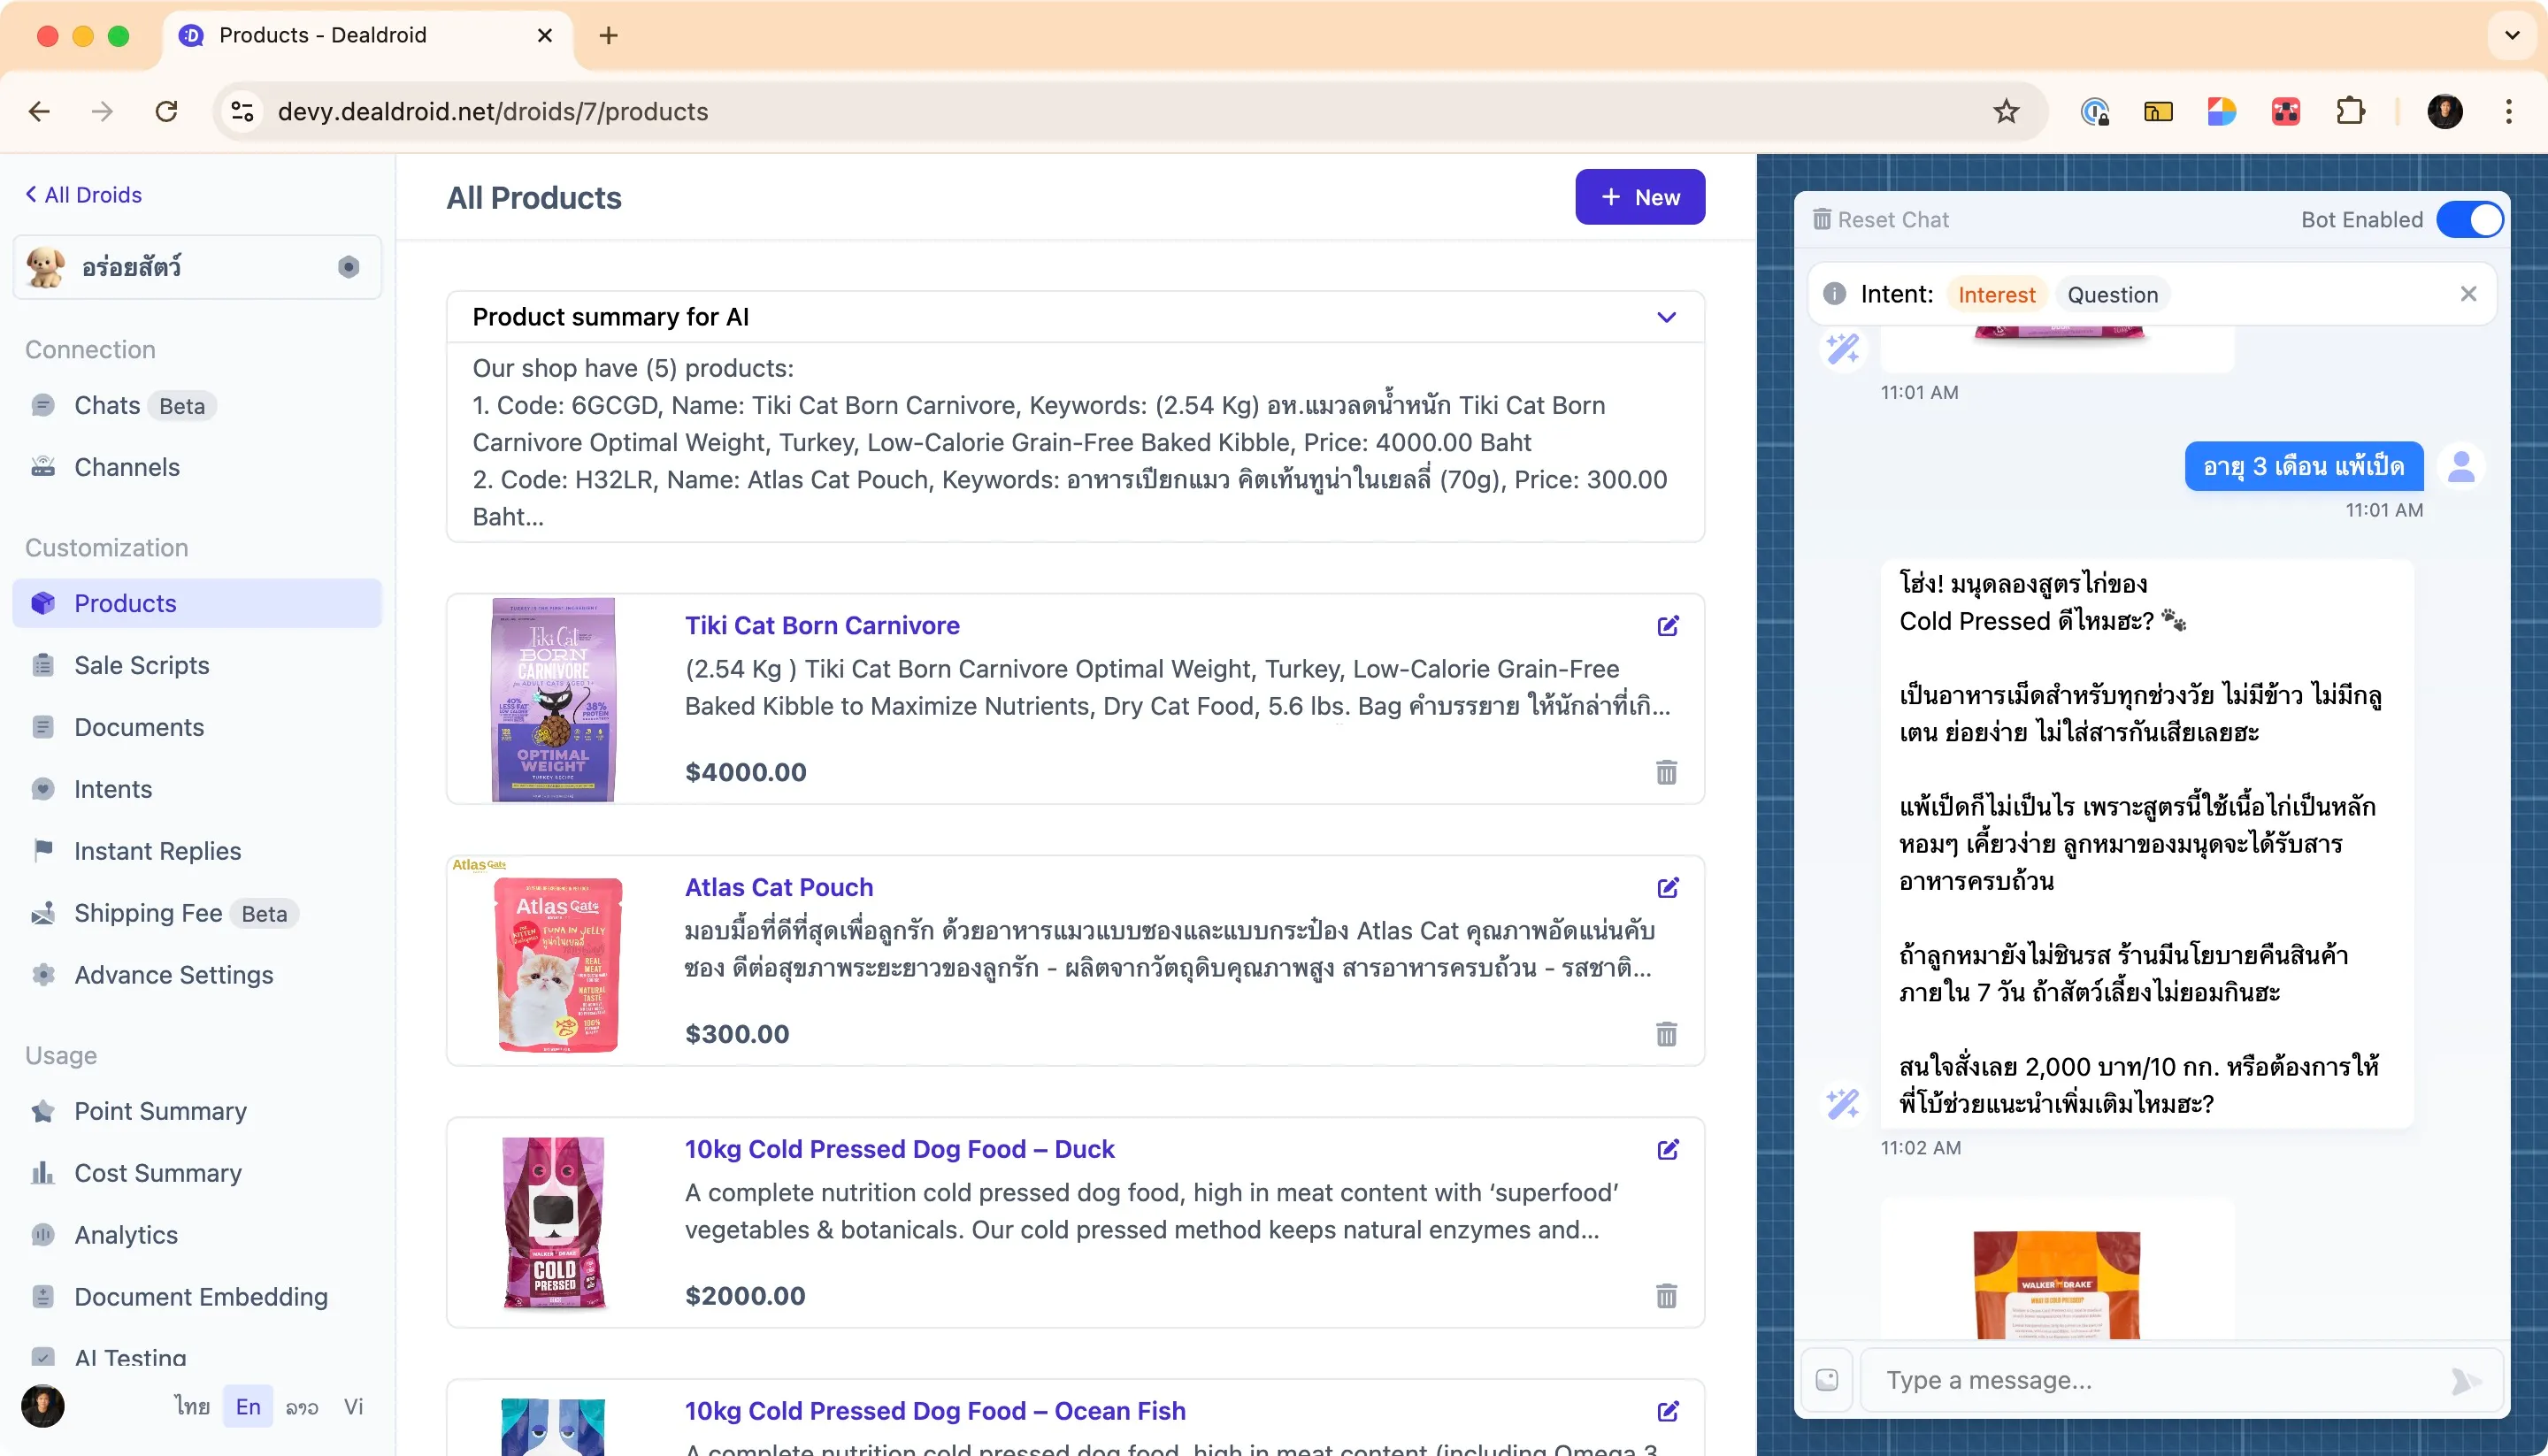Image resolution: width=2548 pixels, height=1456 pixels.
Task: Open Instant Replies settings
Action: (x=157, y=850)
